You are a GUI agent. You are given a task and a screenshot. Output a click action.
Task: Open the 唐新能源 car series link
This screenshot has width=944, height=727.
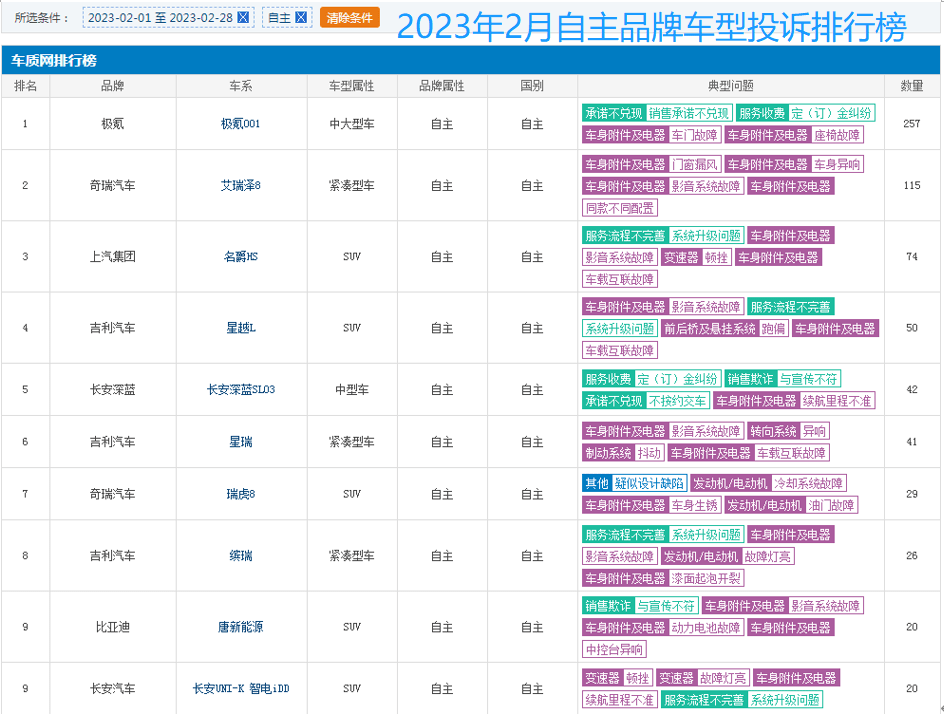240,627
